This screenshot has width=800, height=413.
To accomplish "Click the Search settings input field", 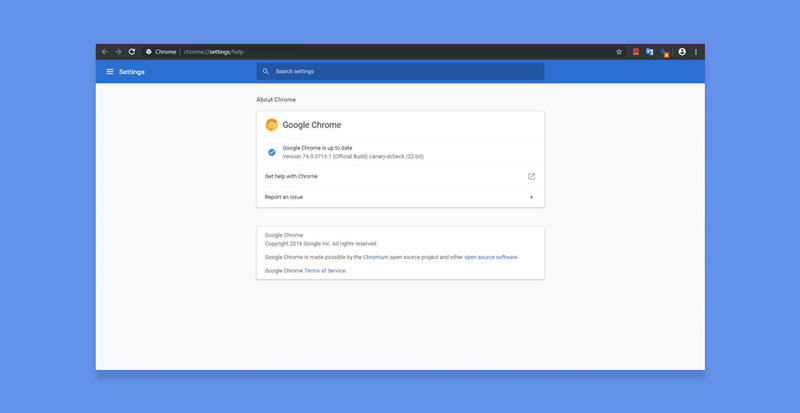I will (400, 71).
